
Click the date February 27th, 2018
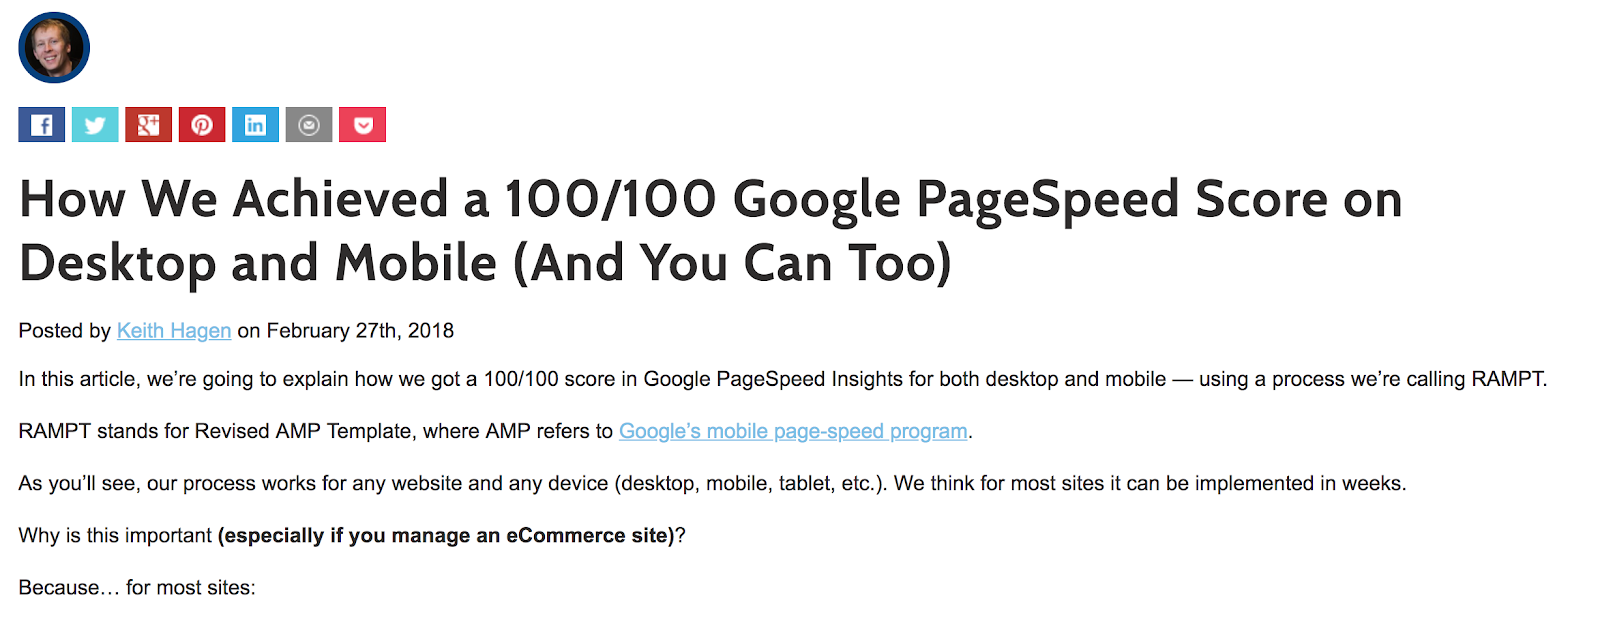click(x=360, y=331)
